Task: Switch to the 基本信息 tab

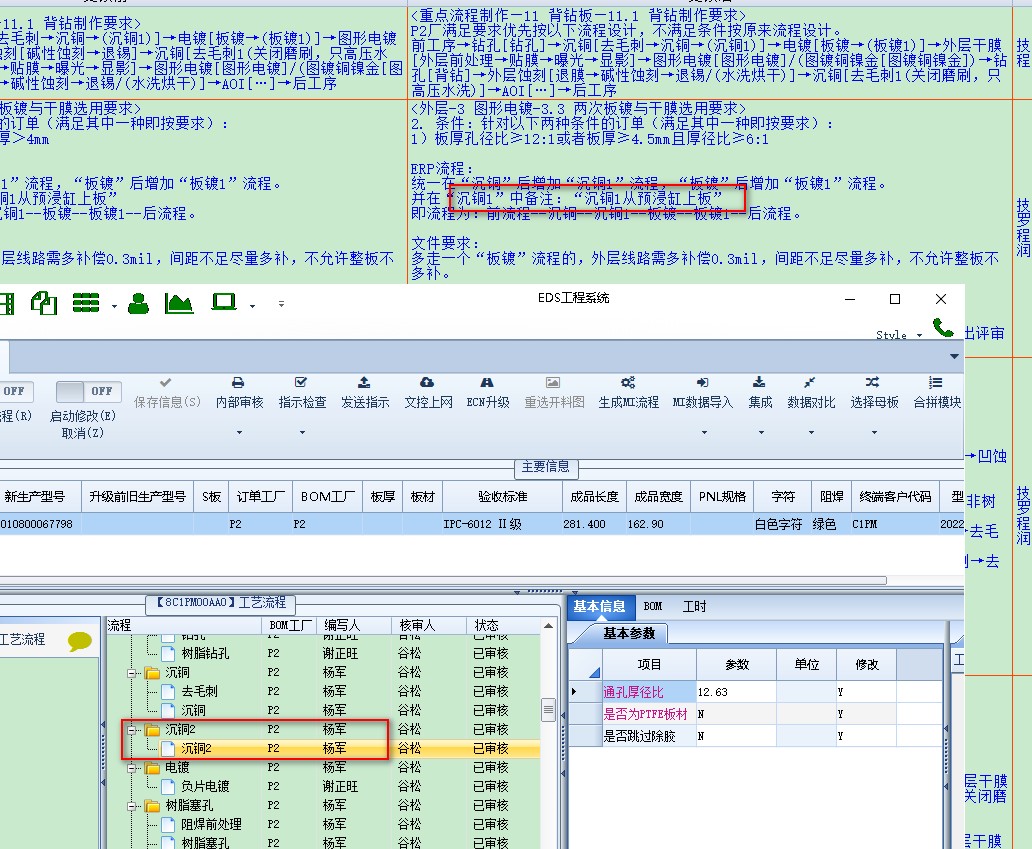Action: (599, 606)
